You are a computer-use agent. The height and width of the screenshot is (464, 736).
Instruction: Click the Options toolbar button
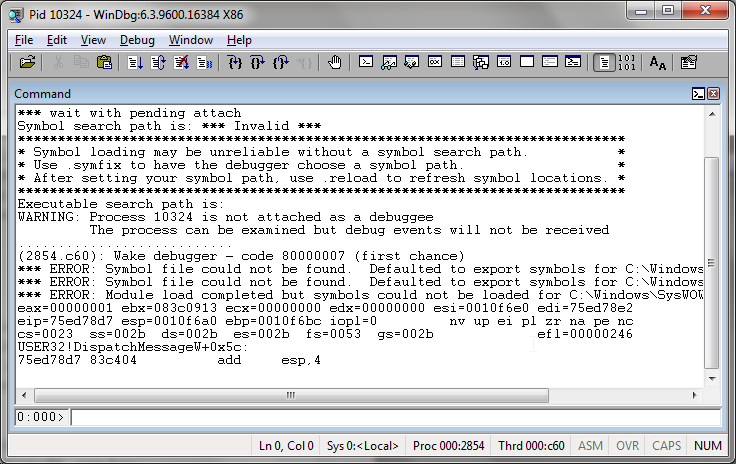(688, 62)
